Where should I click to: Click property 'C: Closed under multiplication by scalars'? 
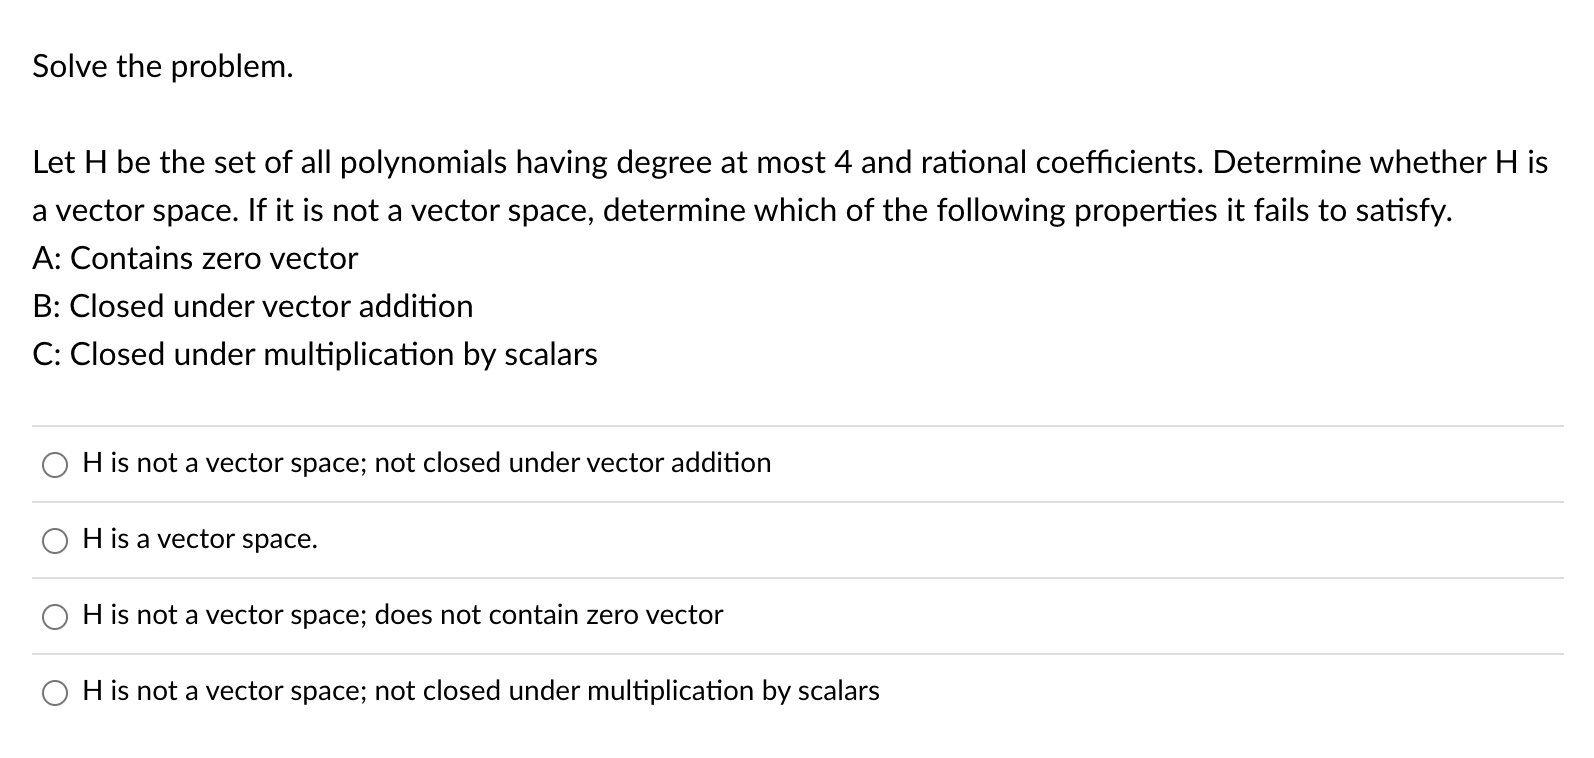[314, 354]
